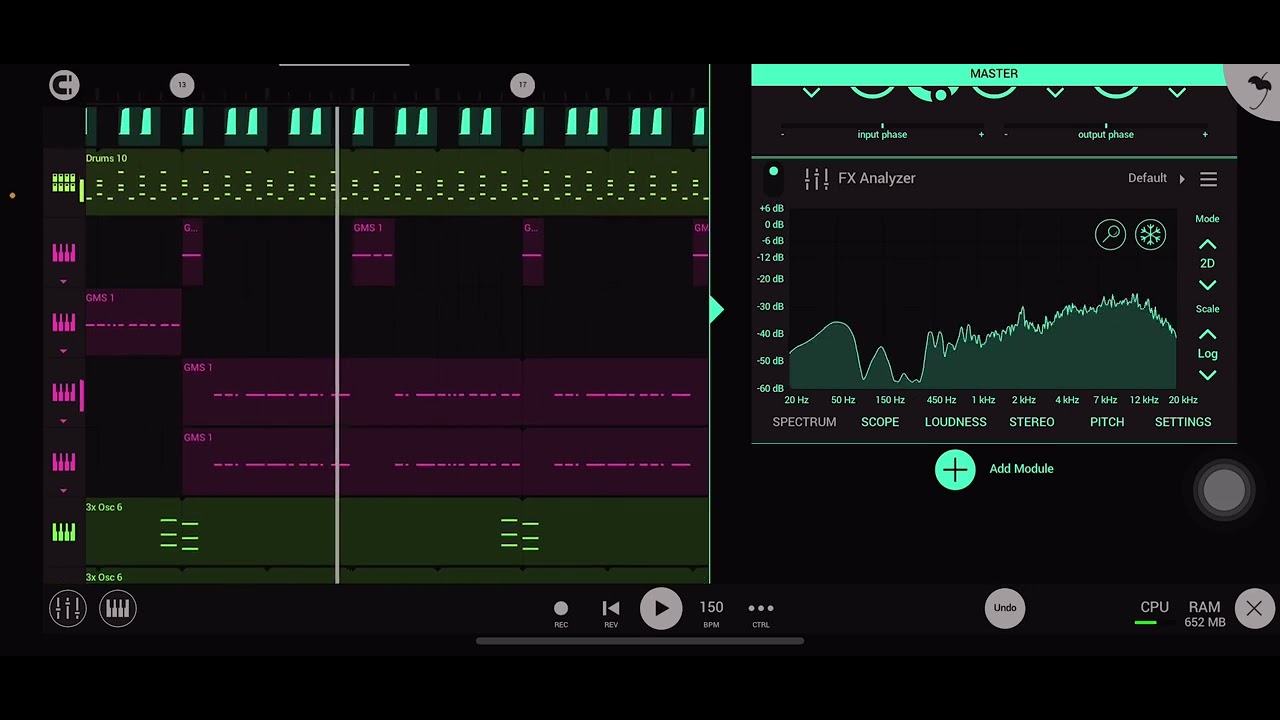Screen dimensions: 1280x720
Task: Click the RAM 652 MB indicator
Action: (x=1204, y=614)
